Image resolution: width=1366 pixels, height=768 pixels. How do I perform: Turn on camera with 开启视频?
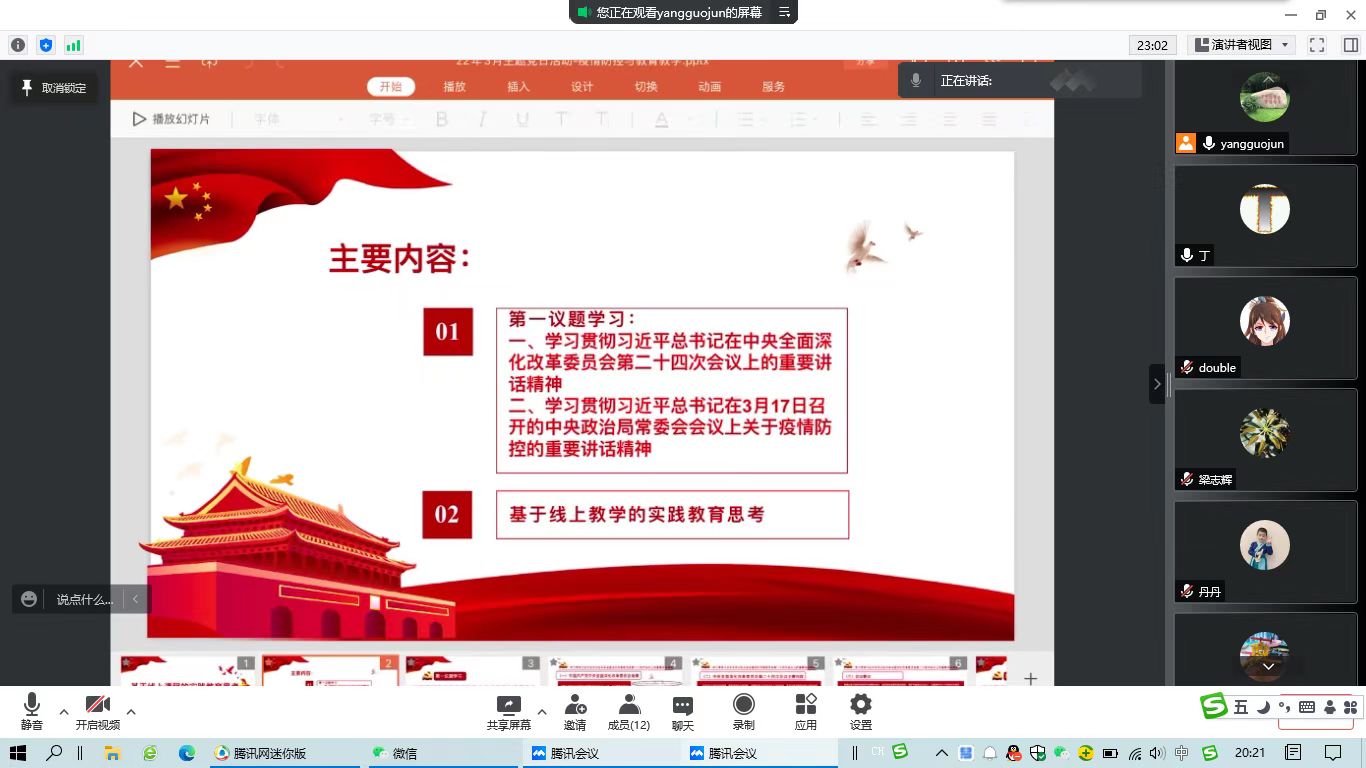[x=98, y=712]
